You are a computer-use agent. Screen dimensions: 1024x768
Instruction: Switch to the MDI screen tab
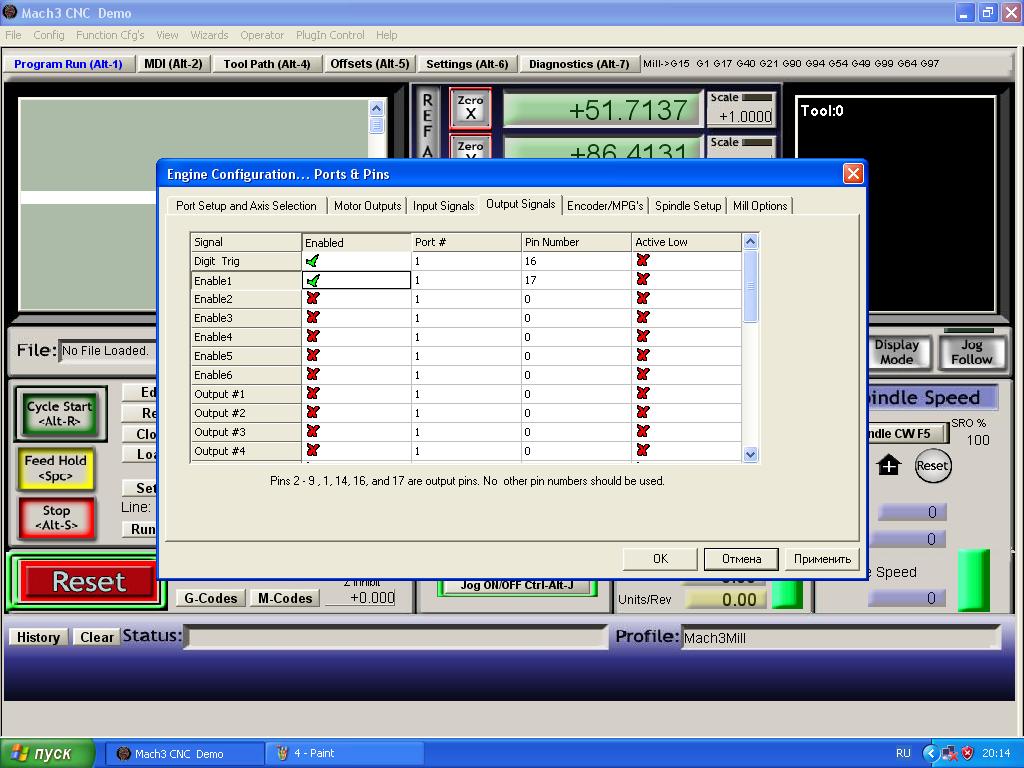coord(173,64)
